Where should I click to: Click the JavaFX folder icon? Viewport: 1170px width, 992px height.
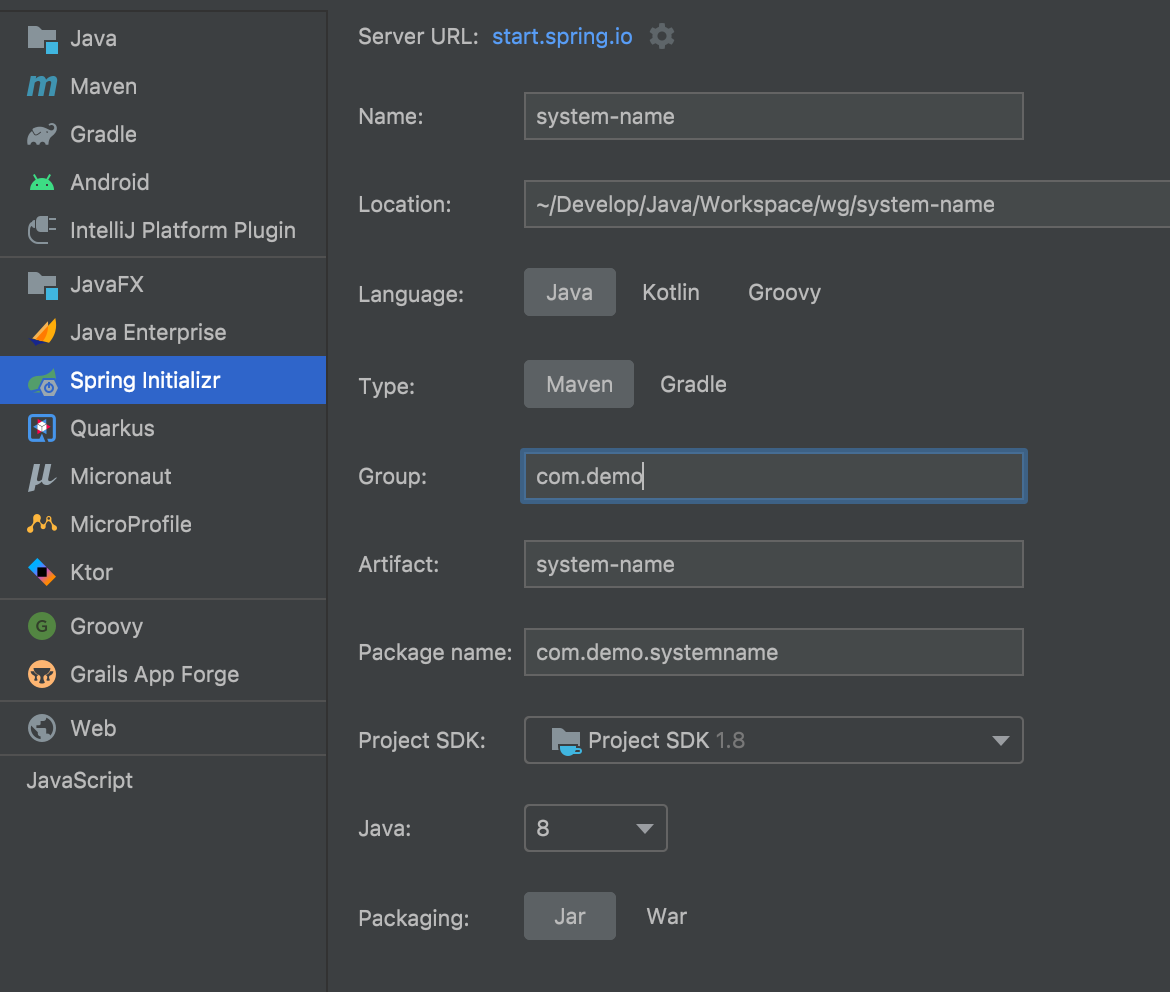pyautogui.click(x=43, y=285)
